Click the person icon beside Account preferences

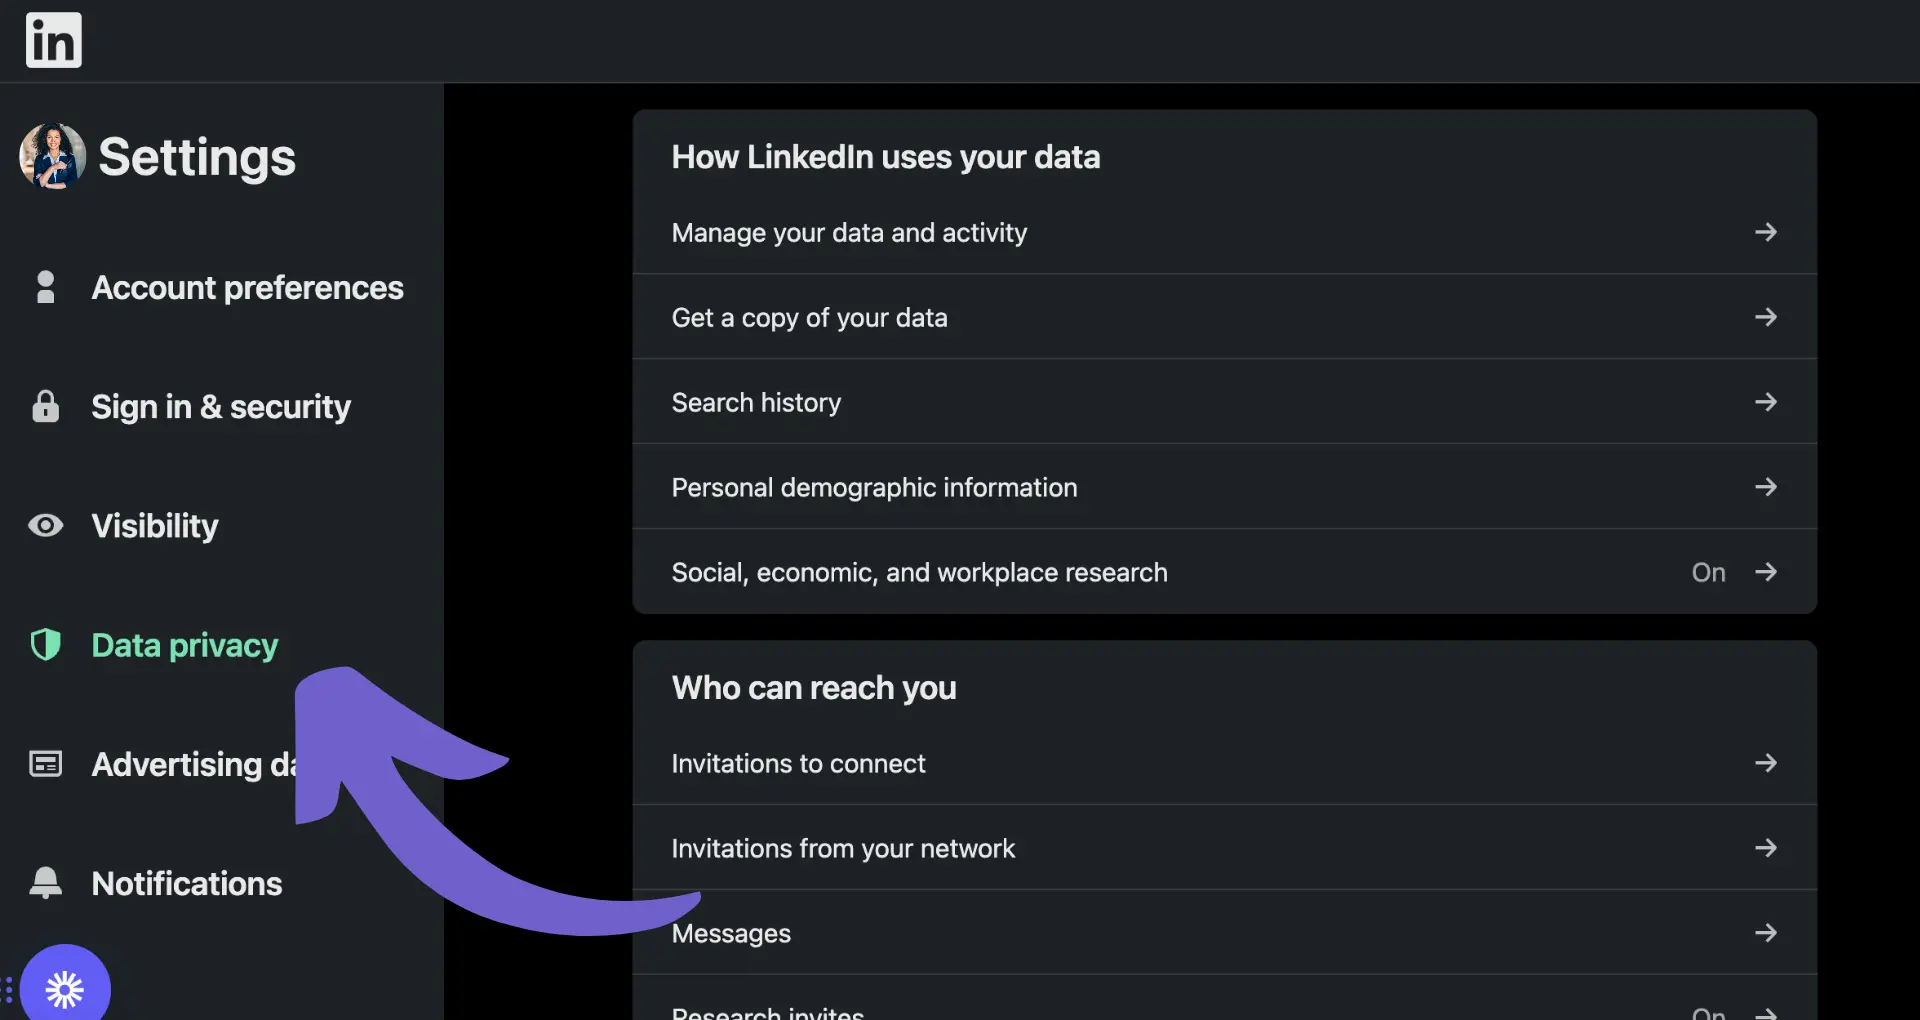(45, 287)
